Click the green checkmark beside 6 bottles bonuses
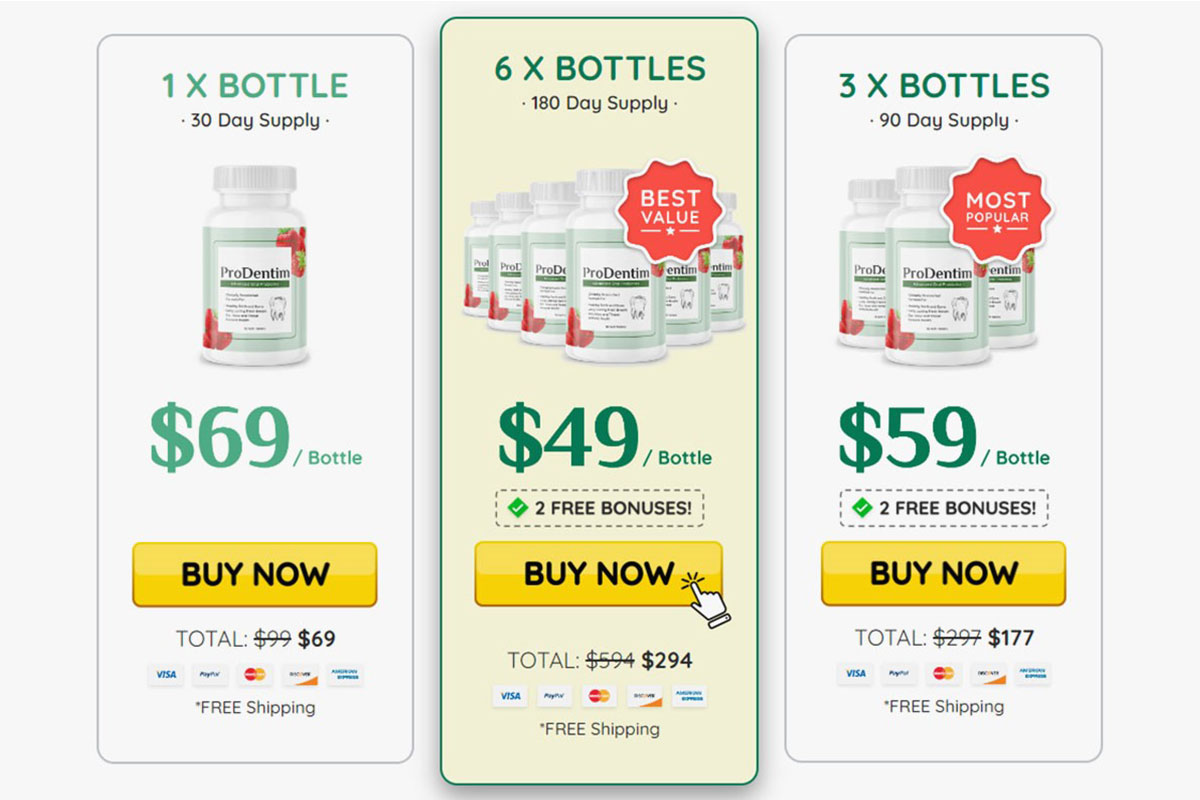 click(x=518, y=508)
